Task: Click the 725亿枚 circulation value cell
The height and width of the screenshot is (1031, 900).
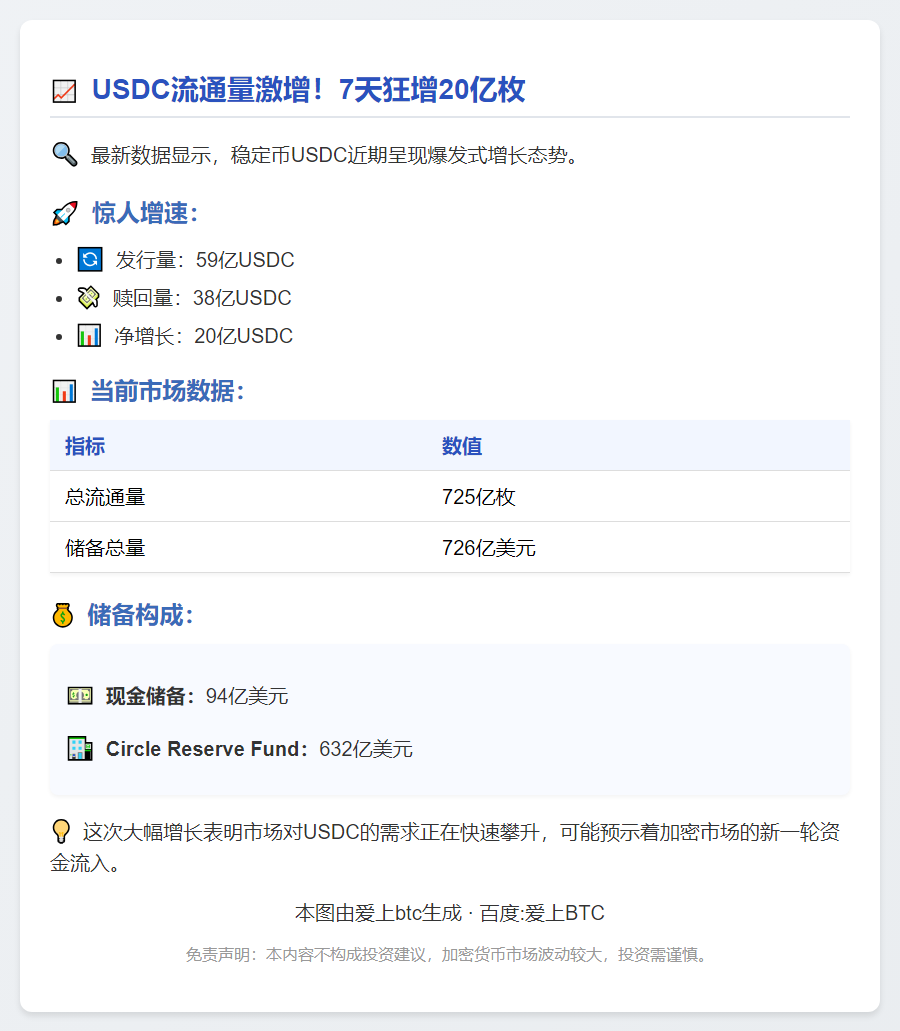Action: 479,497
